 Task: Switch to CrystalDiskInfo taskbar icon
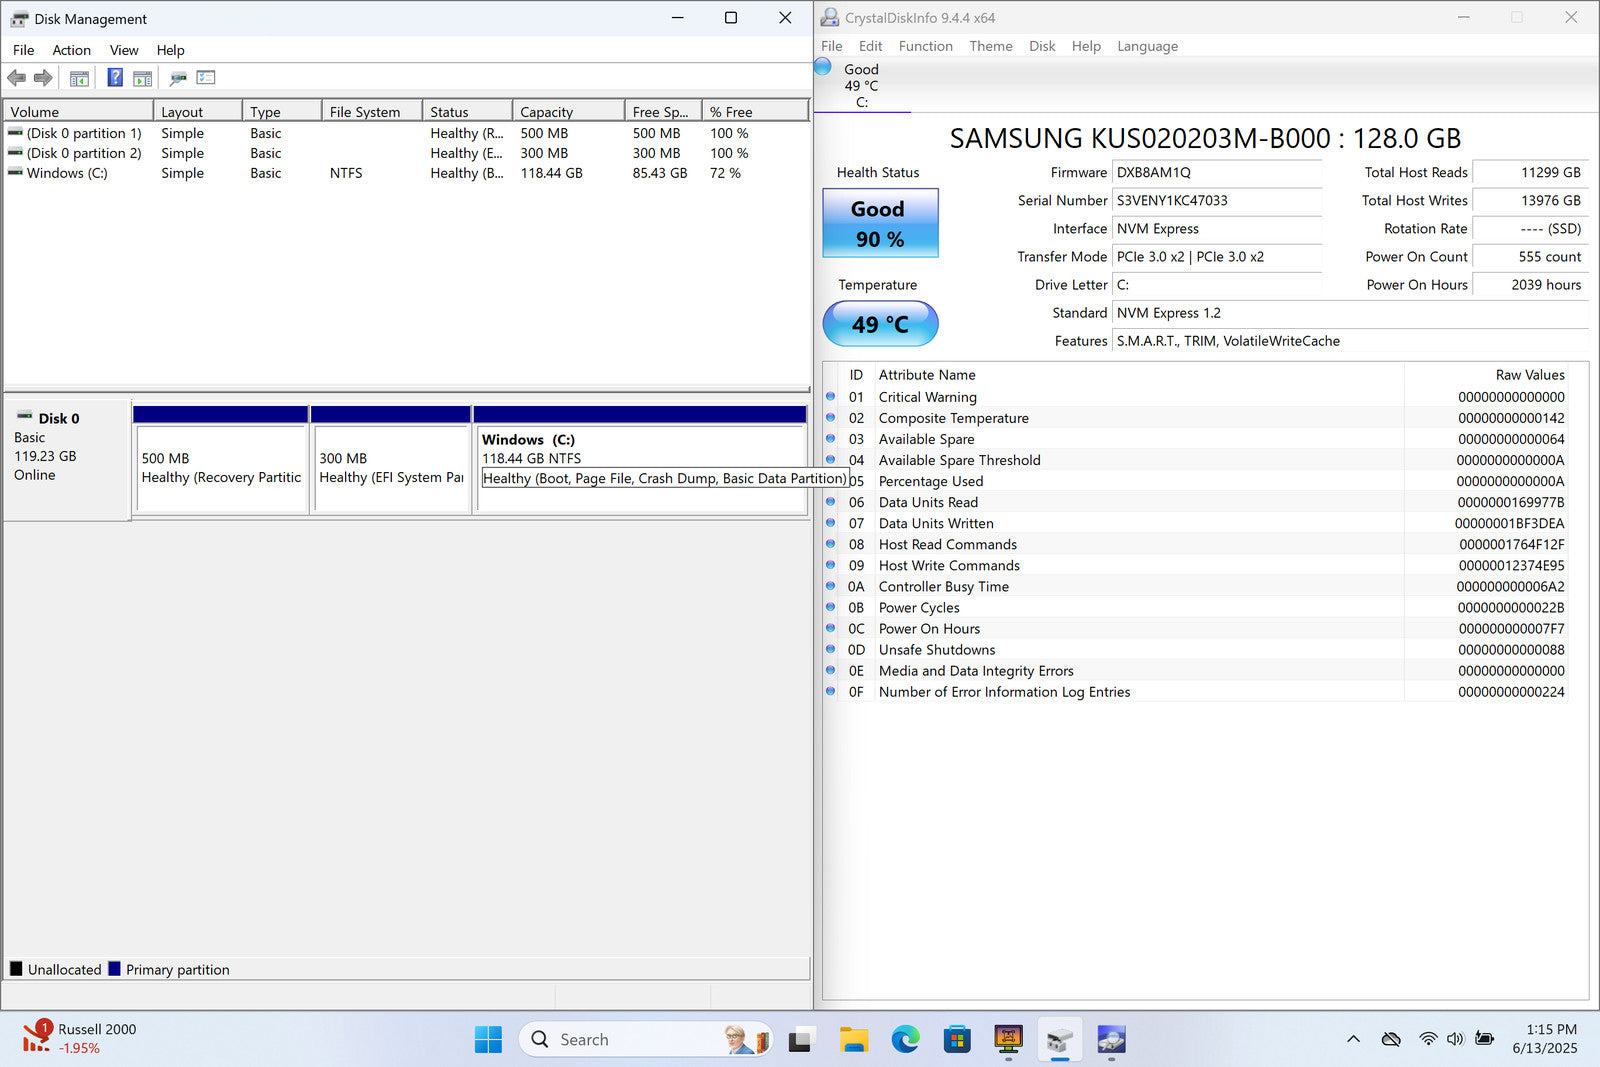(x=1112, y=1040)
